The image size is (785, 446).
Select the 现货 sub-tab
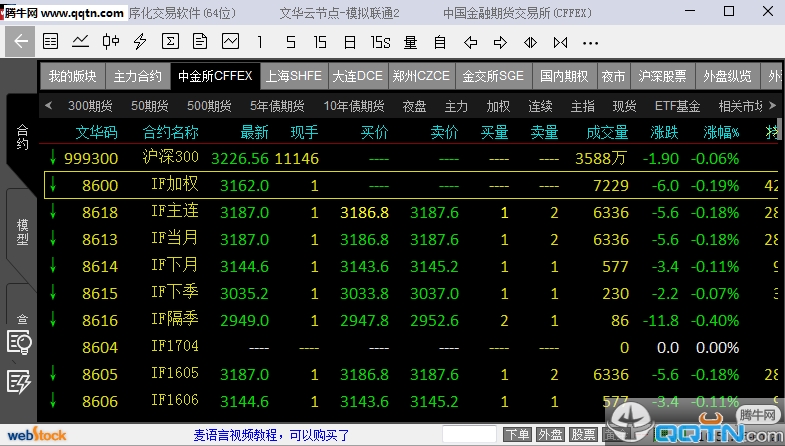click(x=624, y=106)
